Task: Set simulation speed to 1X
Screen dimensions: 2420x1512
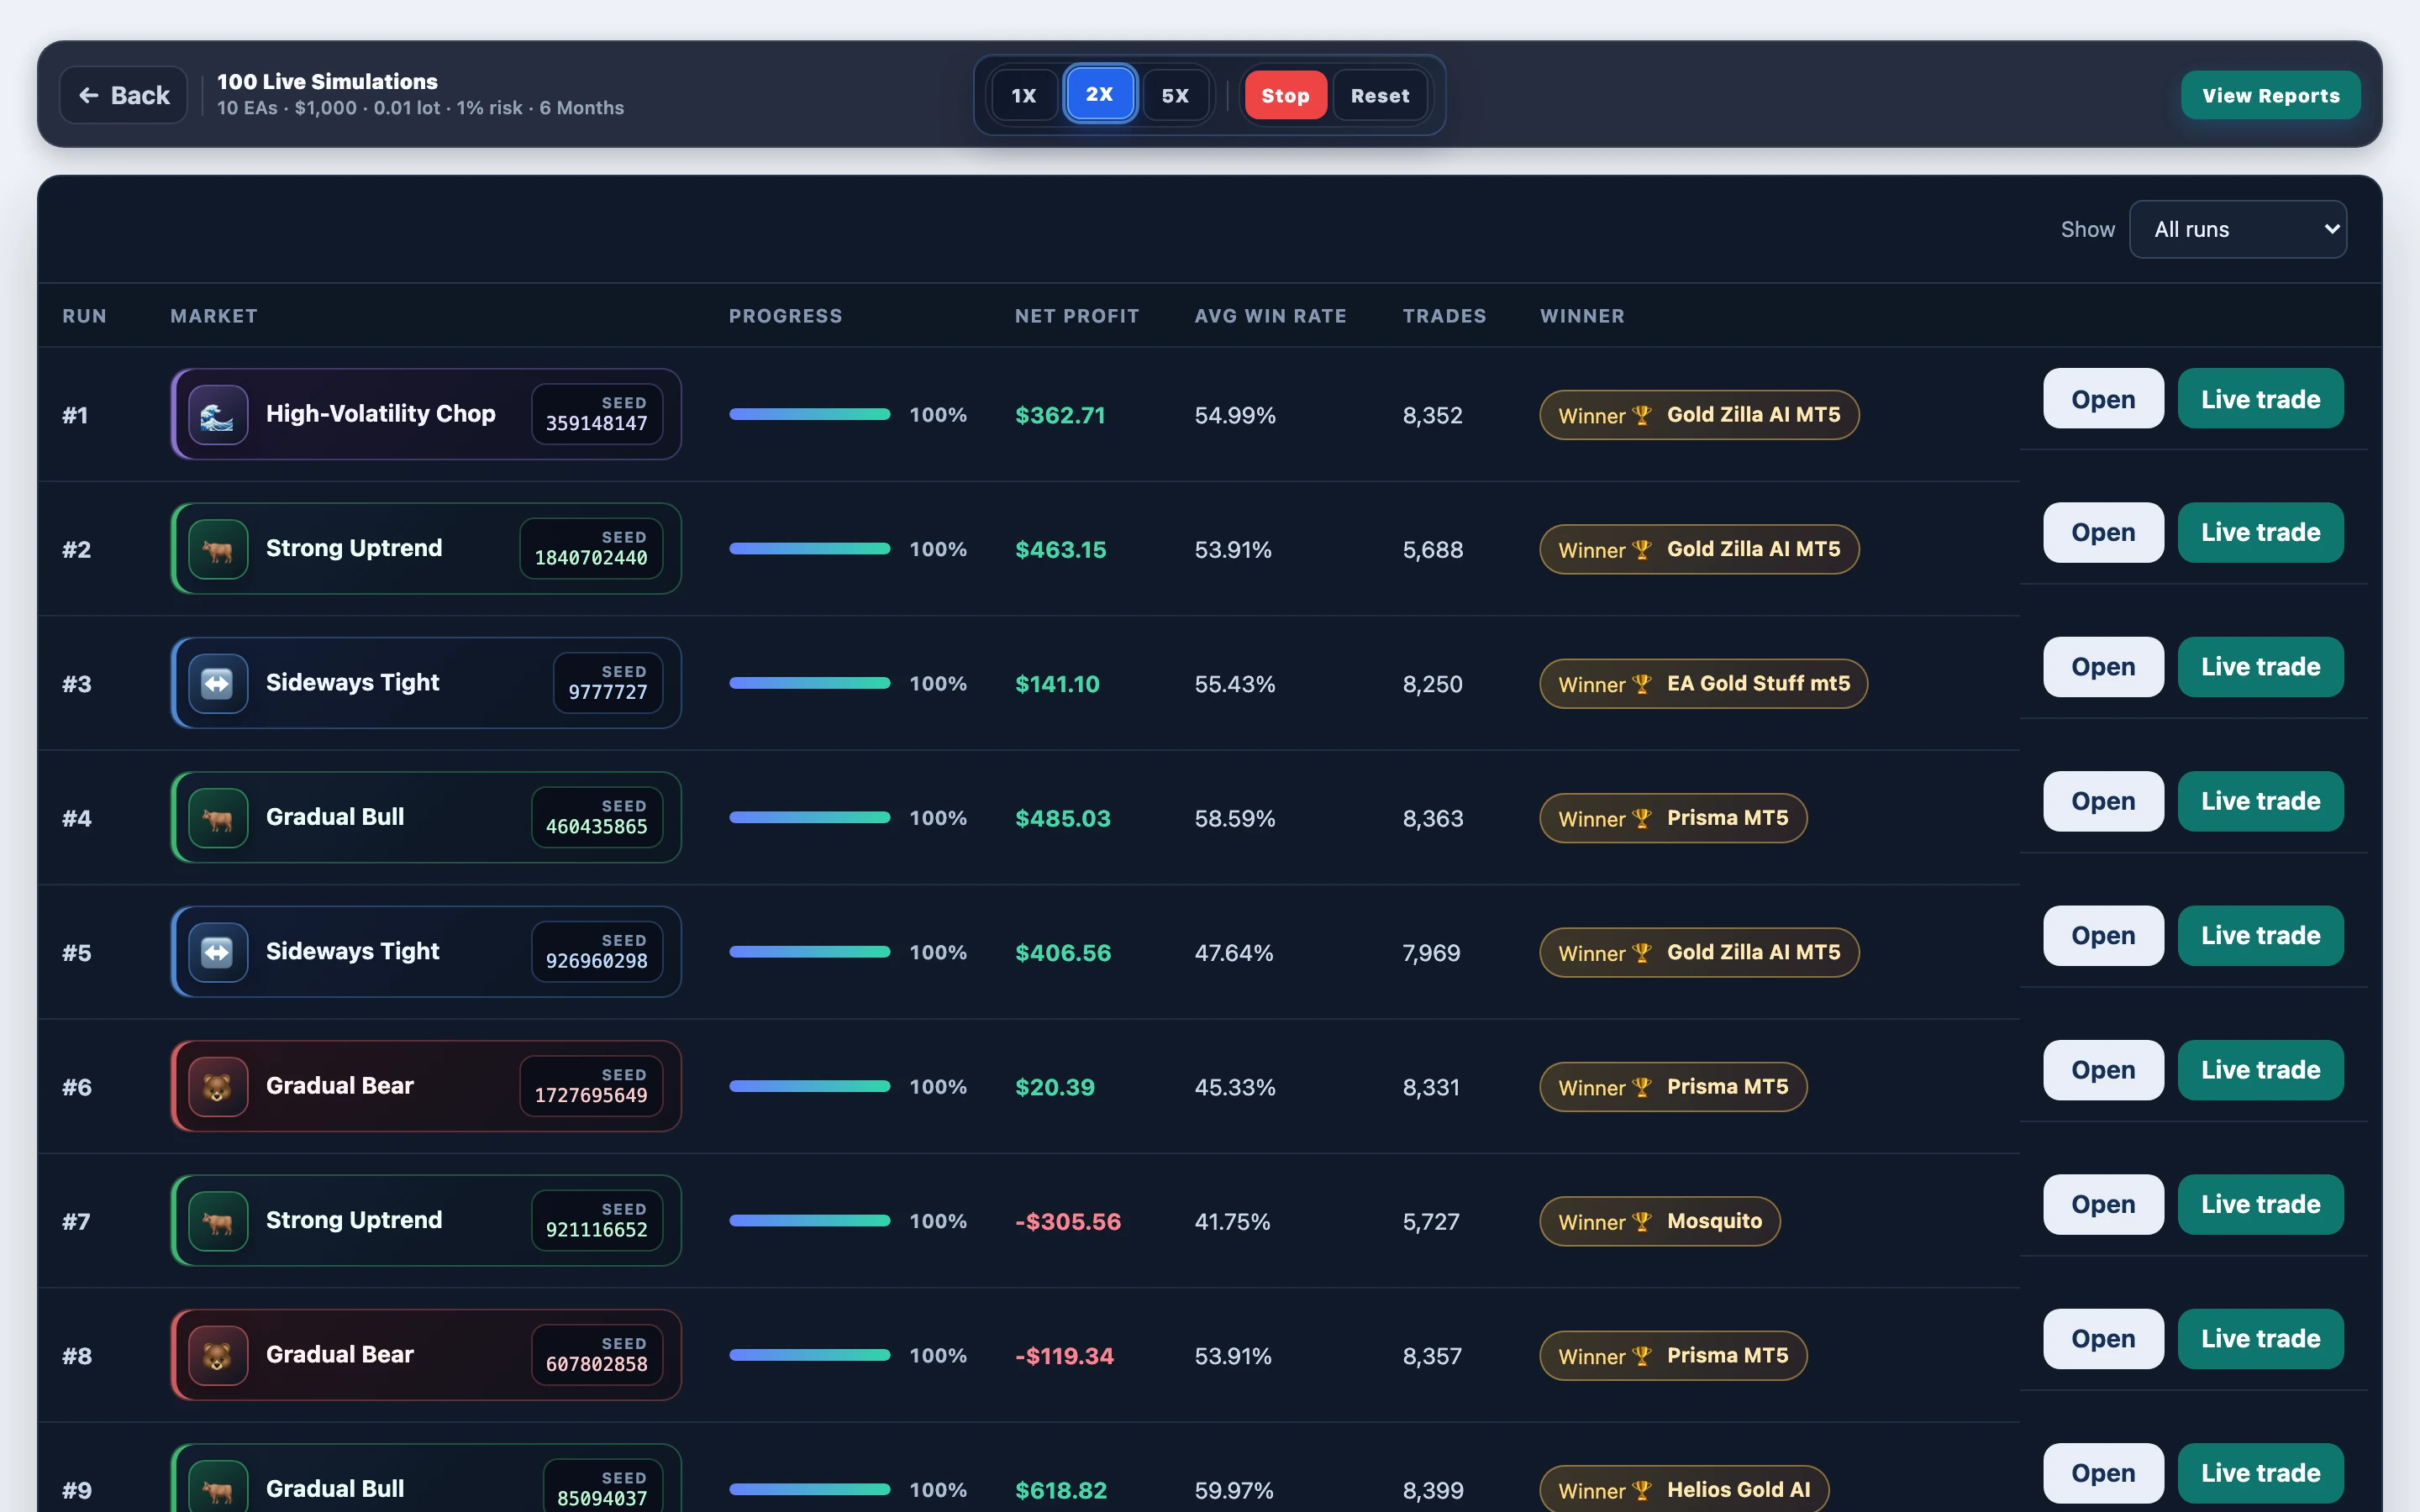Action: [x=1024, y=95]
